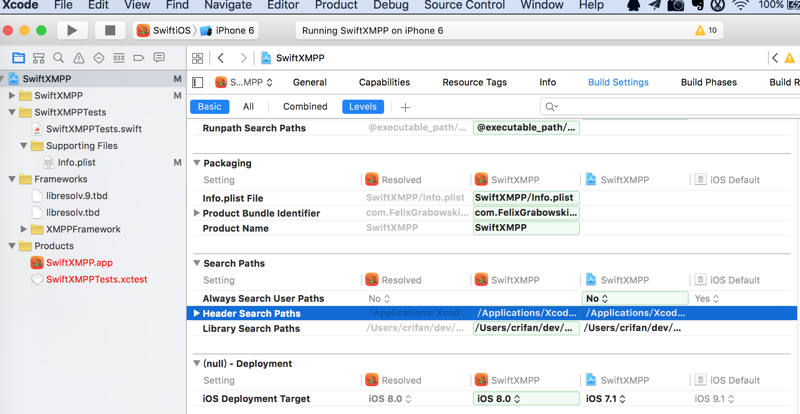Run the project with the Play button
The height and width of the screenshot is (414, 800).
(72, 30)
